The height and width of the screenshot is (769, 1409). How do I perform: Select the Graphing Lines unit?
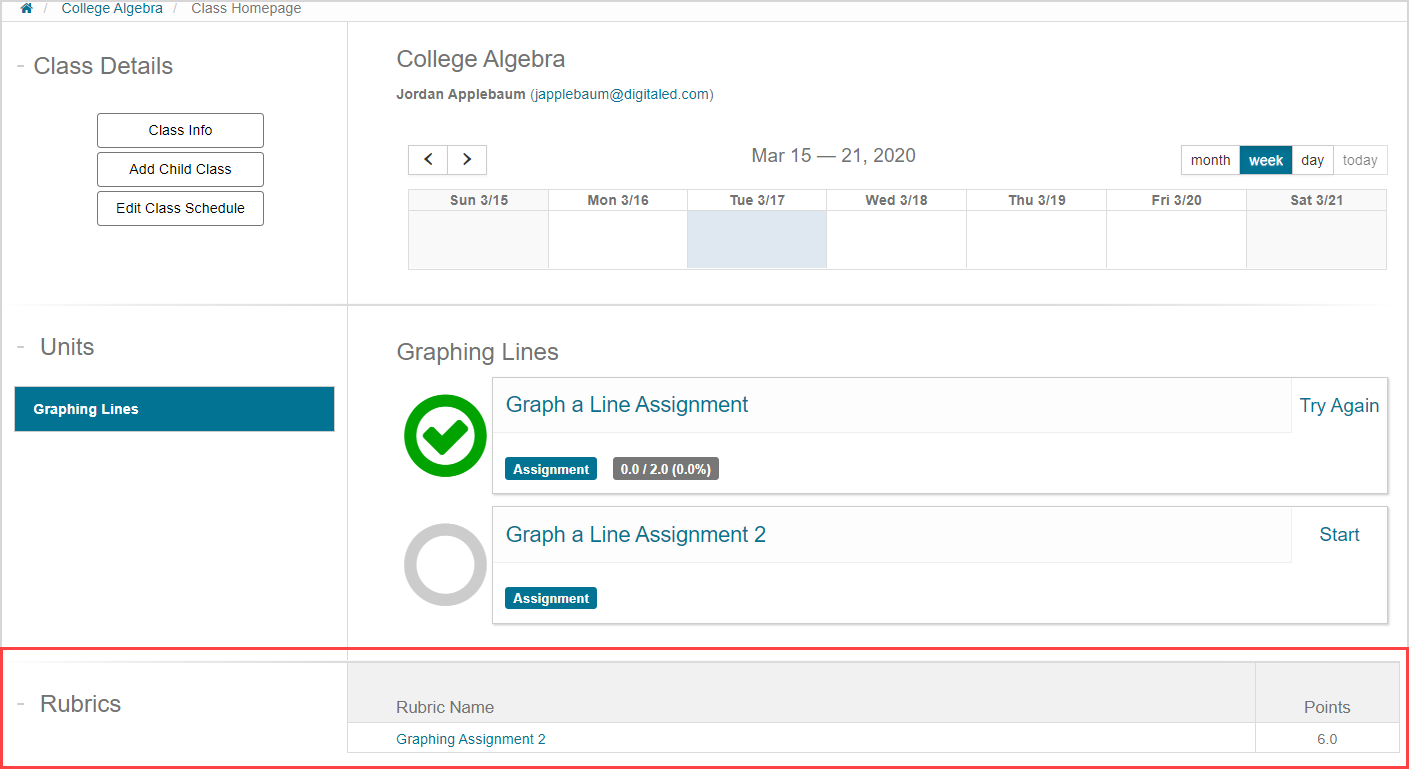(174, 409)
